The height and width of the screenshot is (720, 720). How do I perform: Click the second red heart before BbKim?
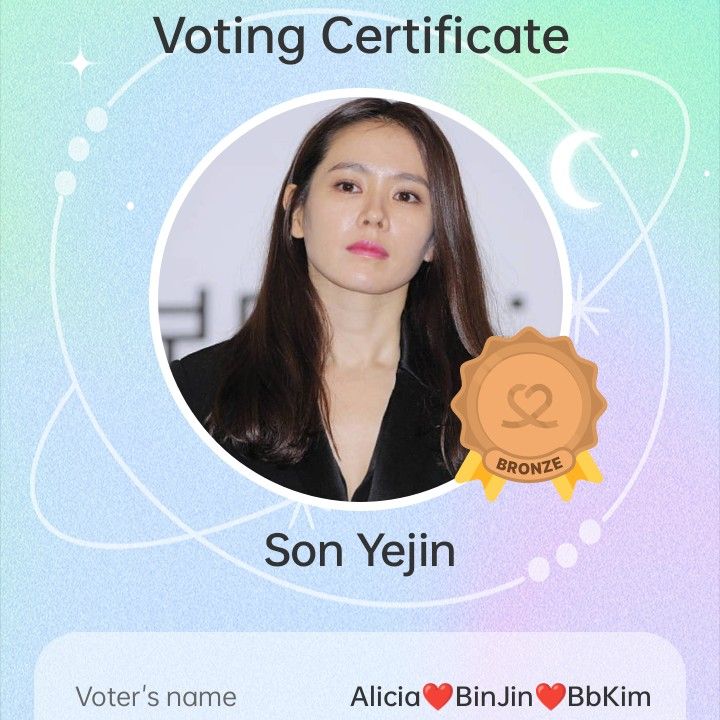point(551,696)
